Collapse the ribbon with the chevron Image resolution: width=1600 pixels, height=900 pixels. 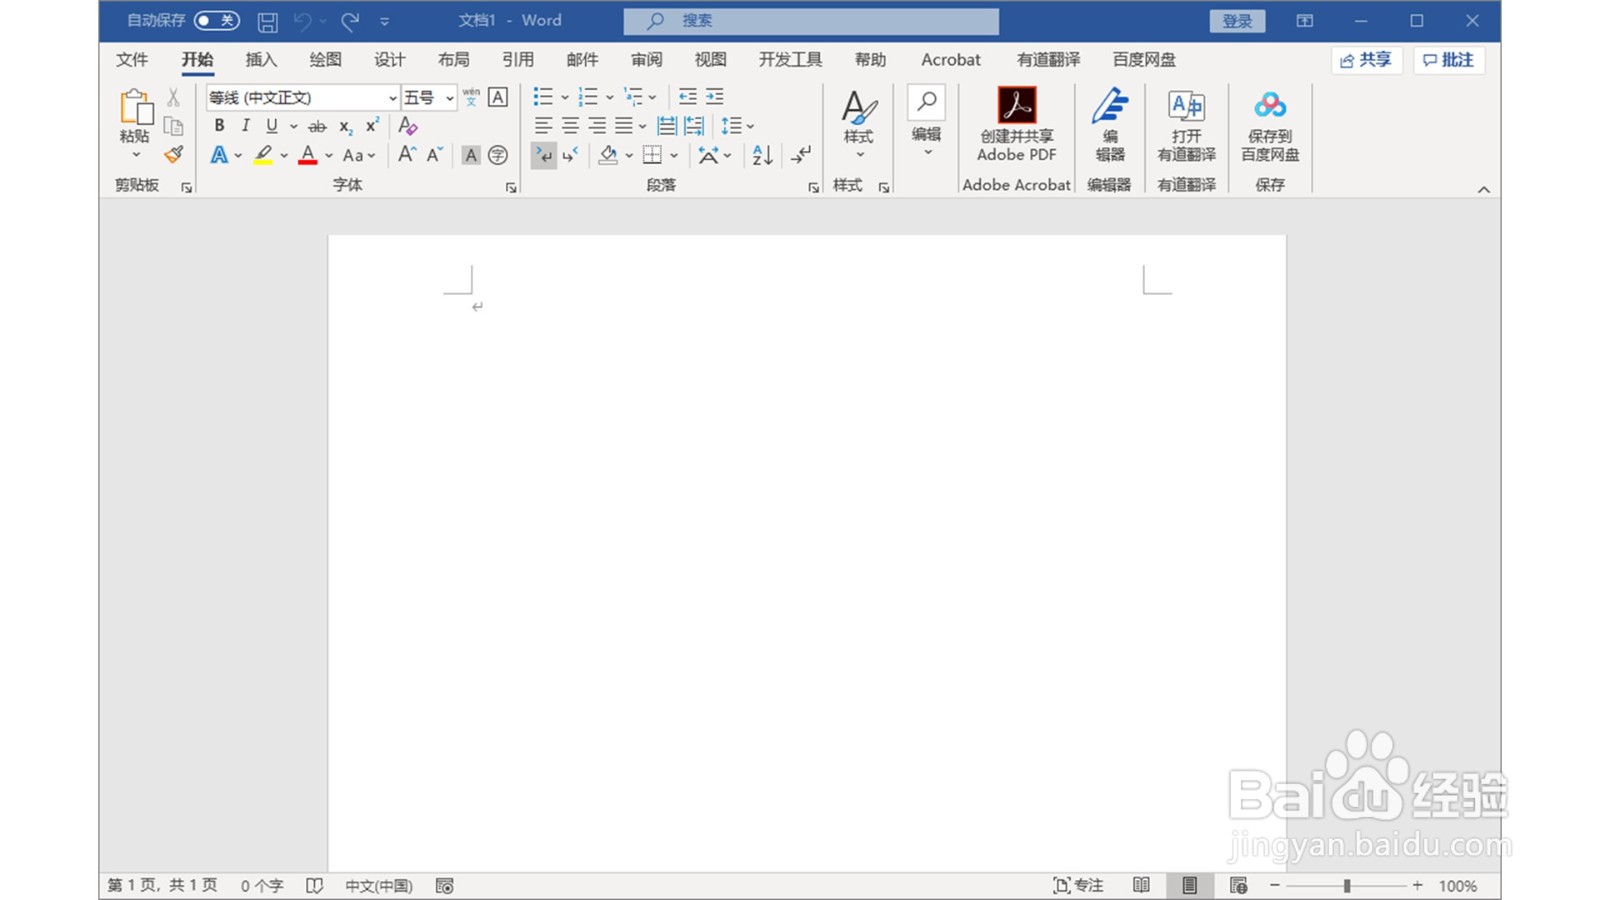(1484, 189)
